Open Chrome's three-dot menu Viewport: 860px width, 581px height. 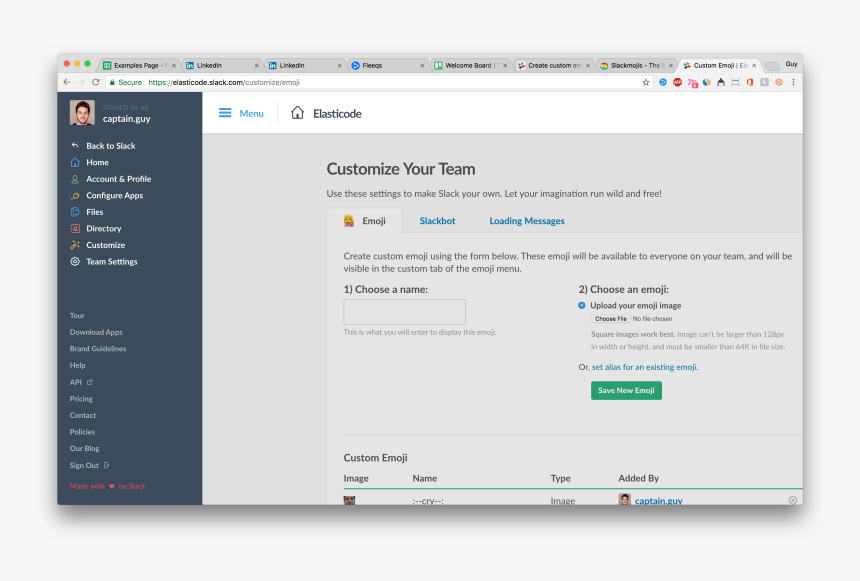(x=793, y=82)
